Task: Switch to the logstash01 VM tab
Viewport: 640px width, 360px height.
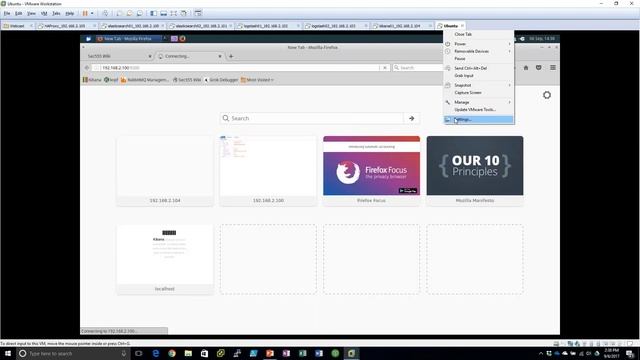Action: tap(267, 26)
